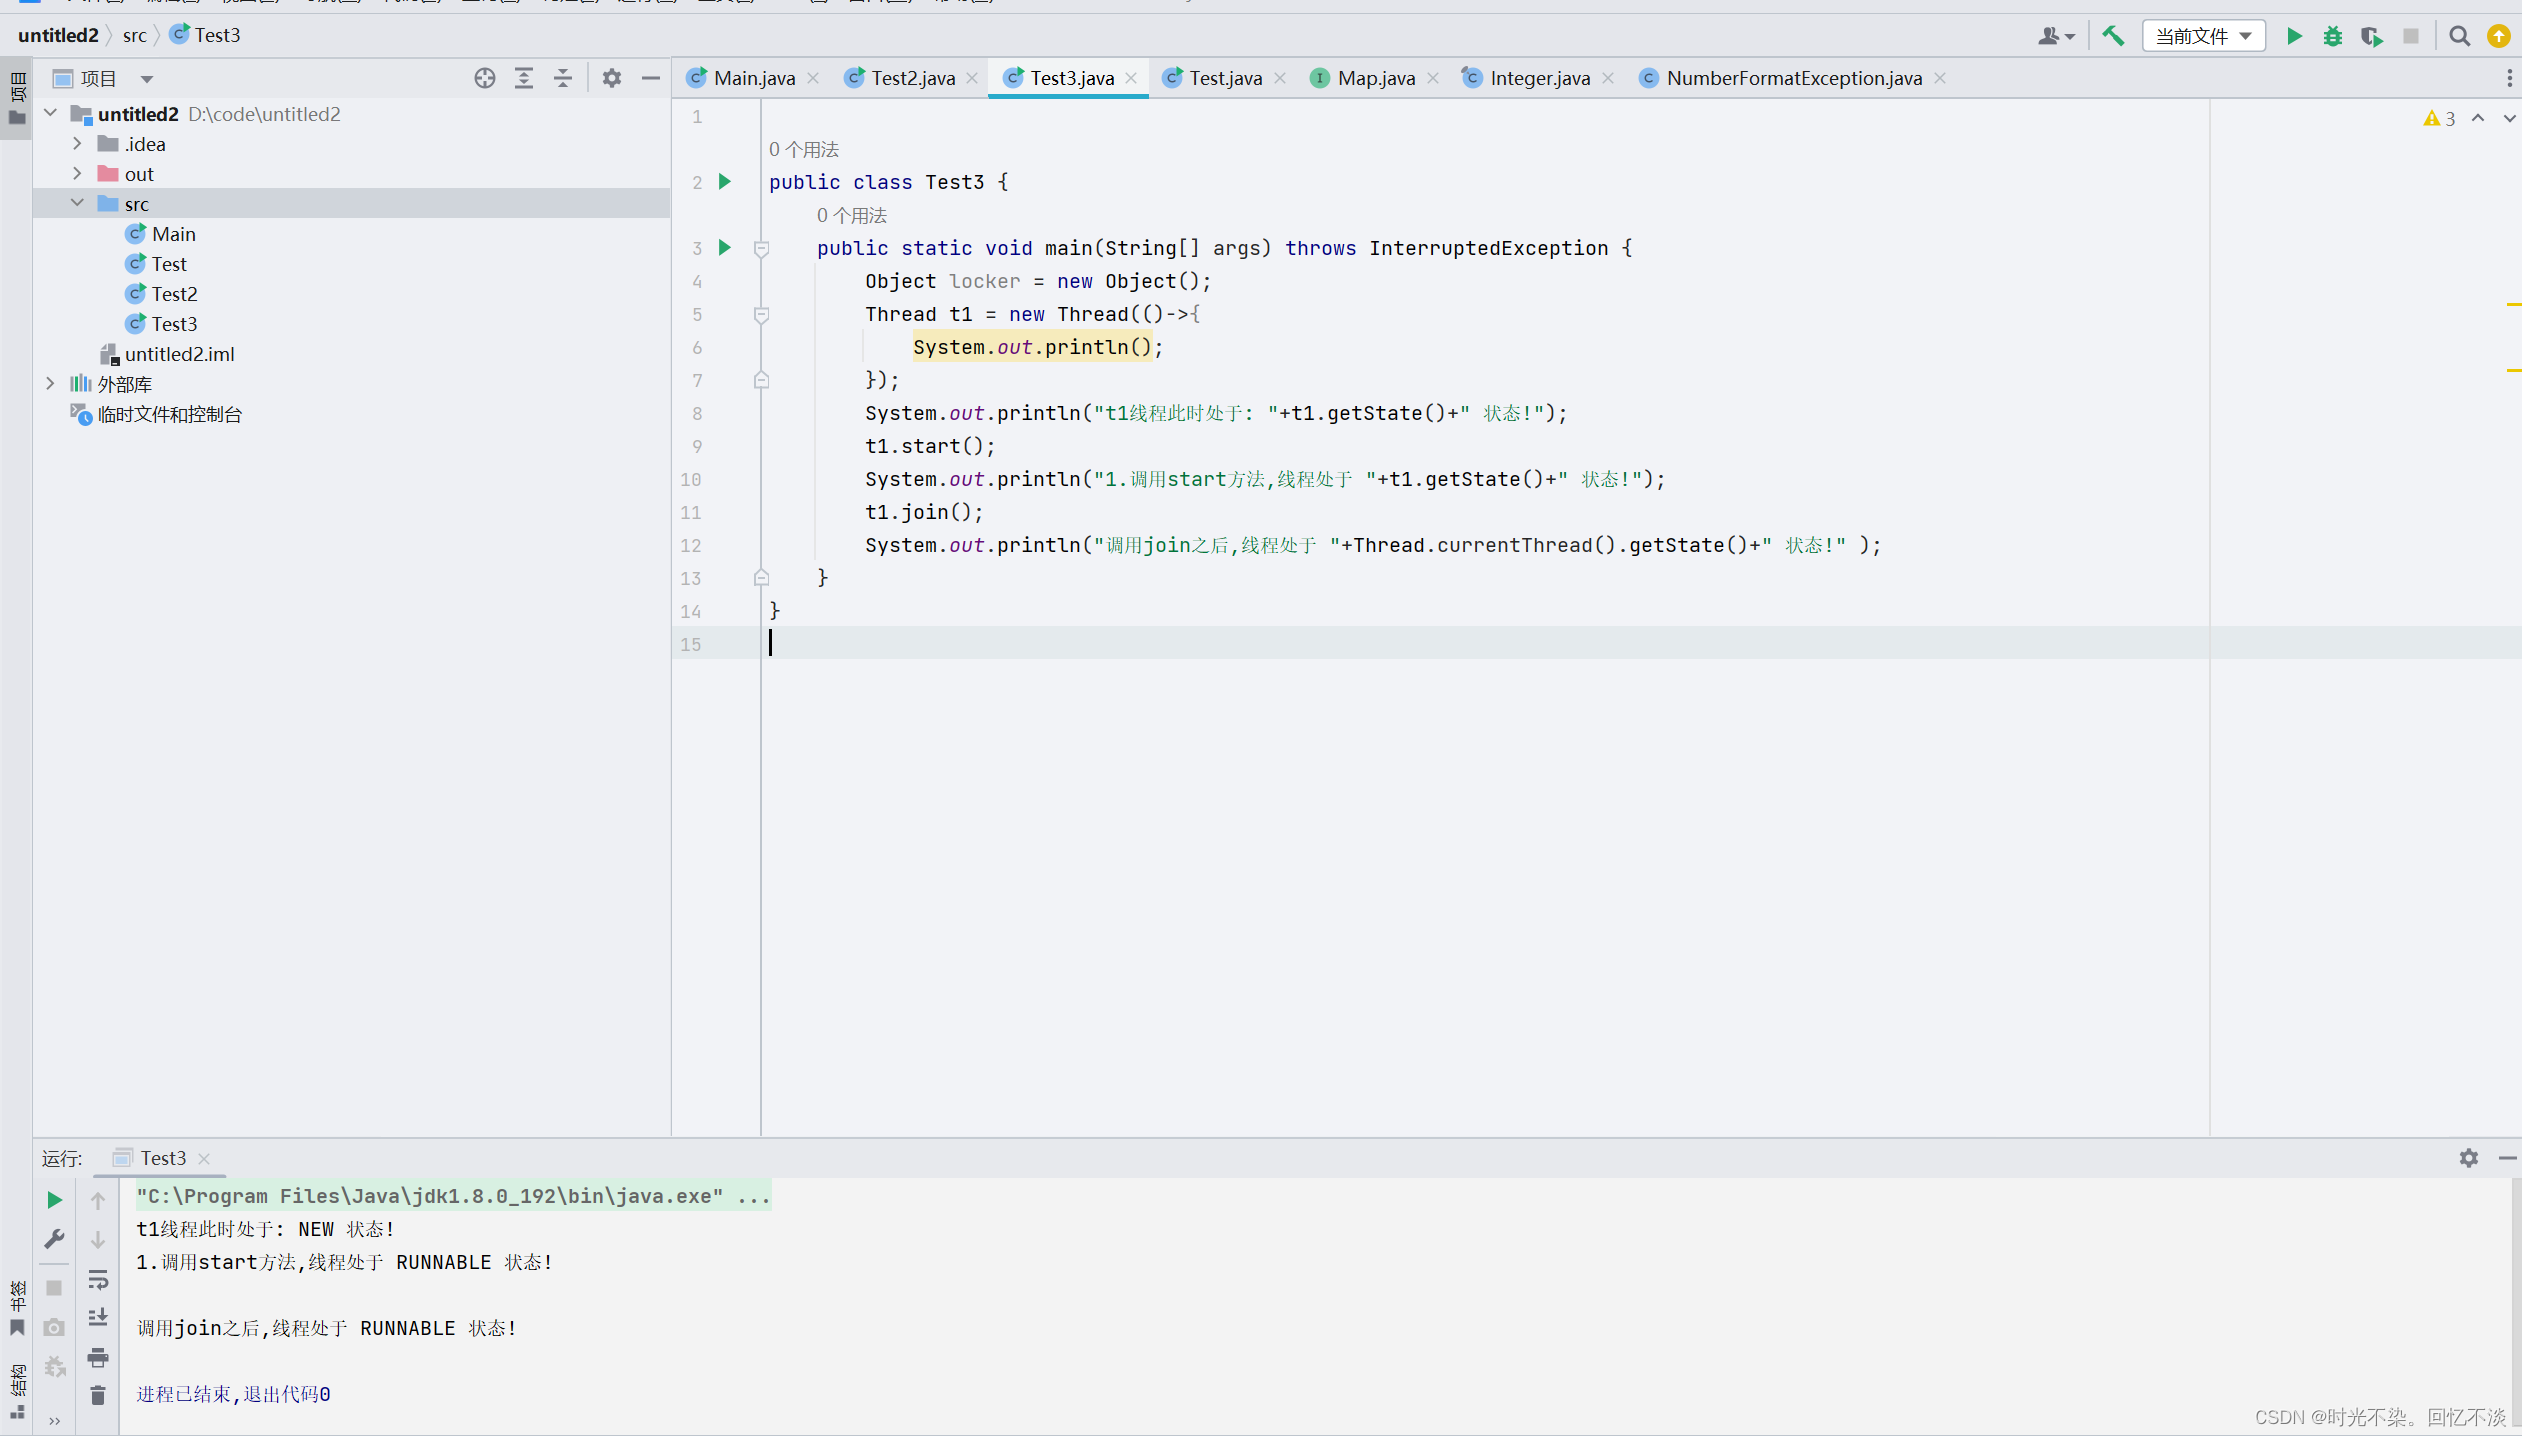Screen dimensions: 2522x1436
Task: Close the Main.java editor tab
Action: click(x=813, y=78)
